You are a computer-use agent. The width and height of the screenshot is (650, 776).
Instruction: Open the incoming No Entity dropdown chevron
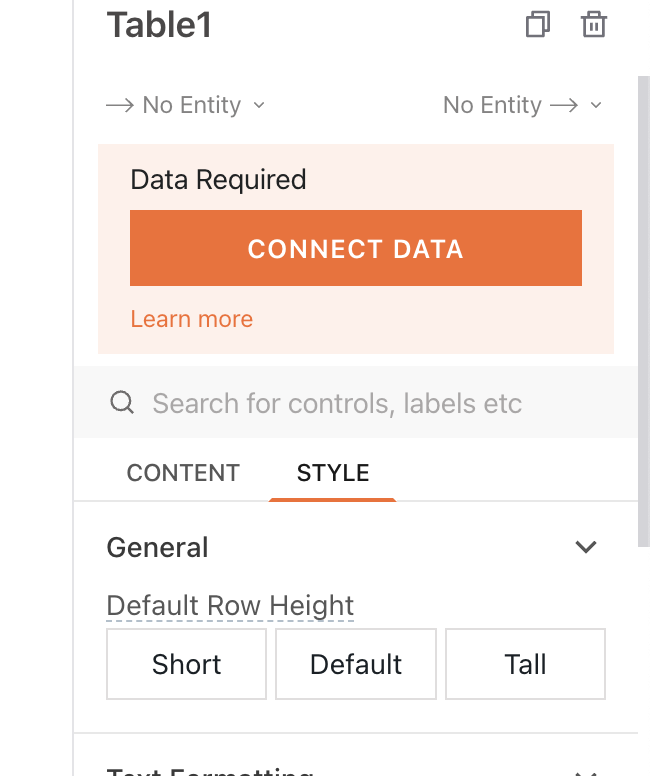click(x=259, y=105)
